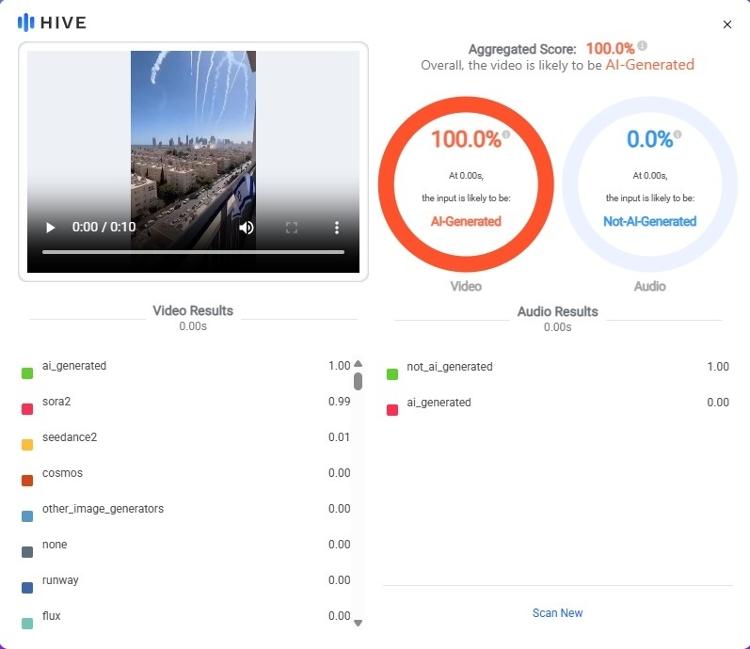
Task: Click the video playback time 0:00 / 0:10
Action: point(104,227)
